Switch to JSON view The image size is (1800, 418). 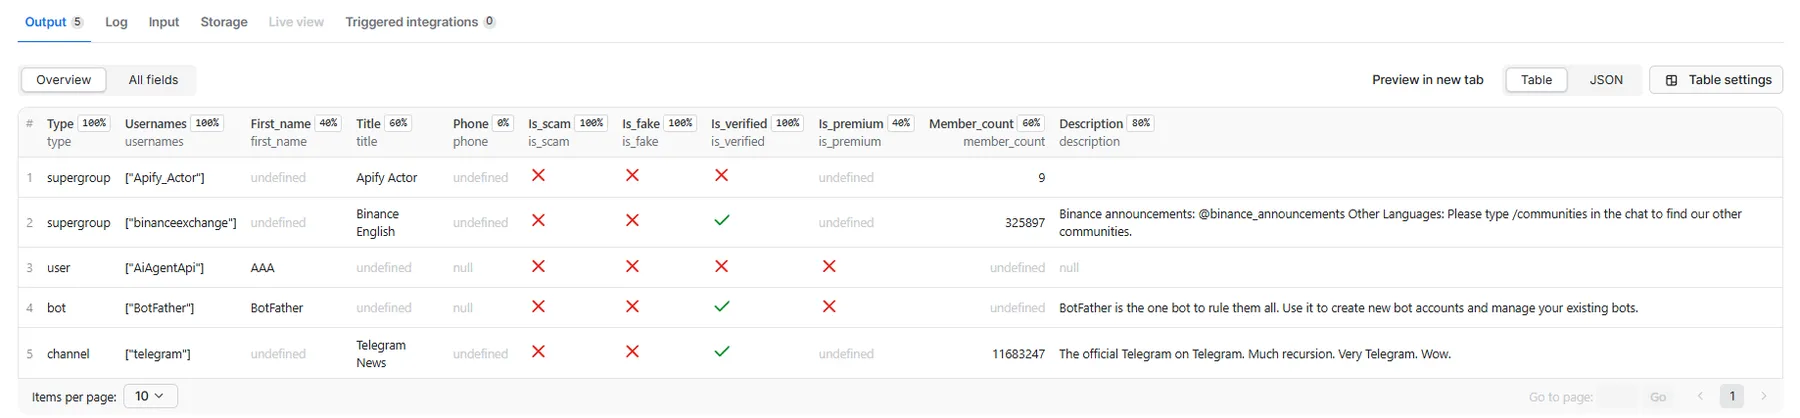tap(1606, 80)
